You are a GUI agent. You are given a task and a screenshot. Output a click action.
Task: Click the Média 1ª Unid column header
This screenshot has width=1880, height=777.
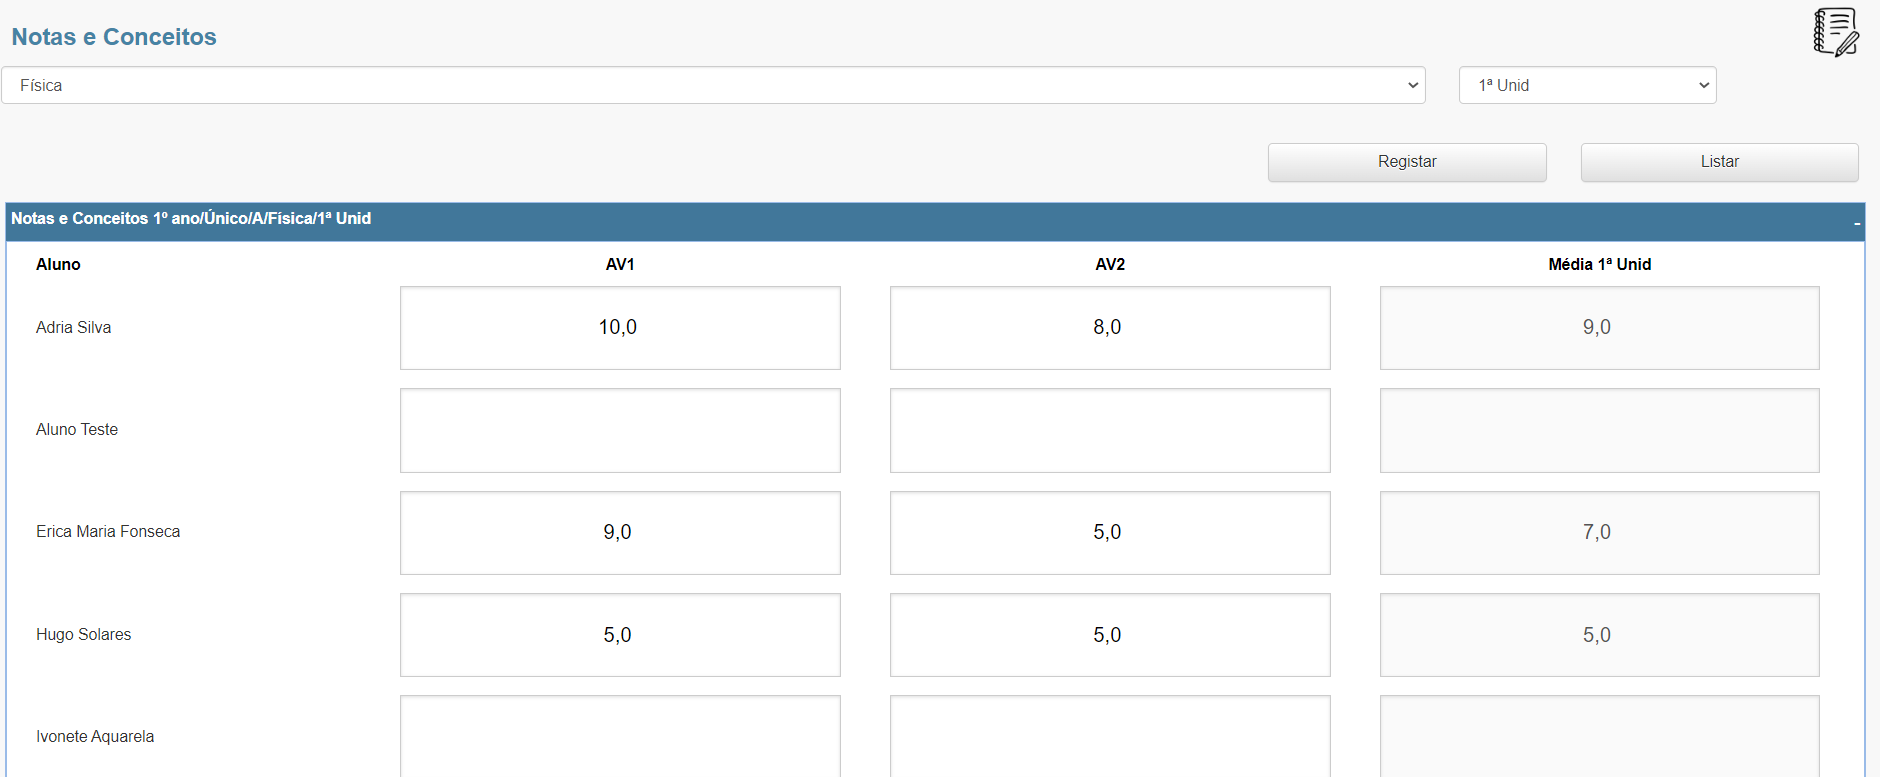pyautogui.click(x=1599, y=264)
